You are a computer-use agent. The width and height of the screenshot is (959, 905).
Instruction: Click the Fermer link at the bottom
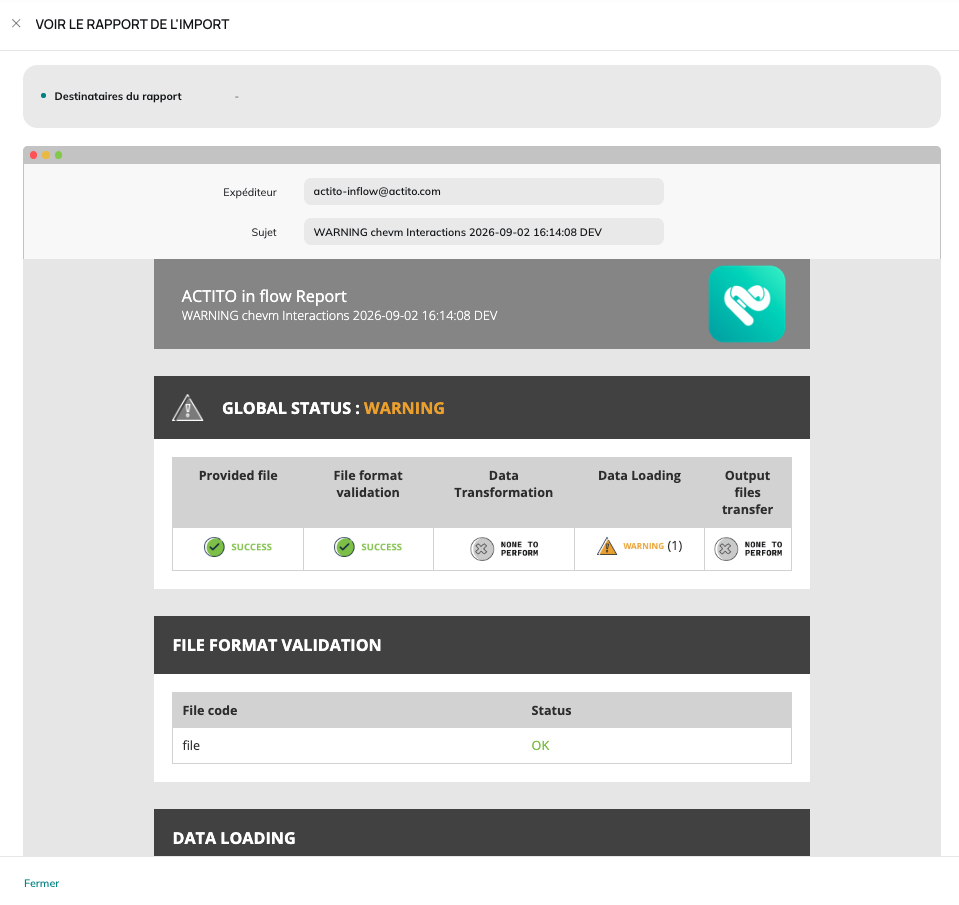pos(42,883)
